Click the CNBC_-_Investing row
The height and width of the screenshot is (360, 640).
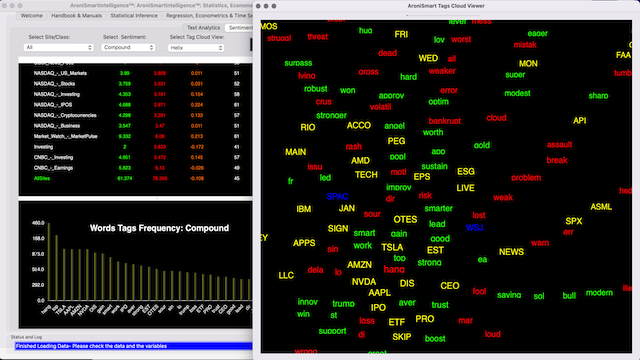tap(136, 158)
